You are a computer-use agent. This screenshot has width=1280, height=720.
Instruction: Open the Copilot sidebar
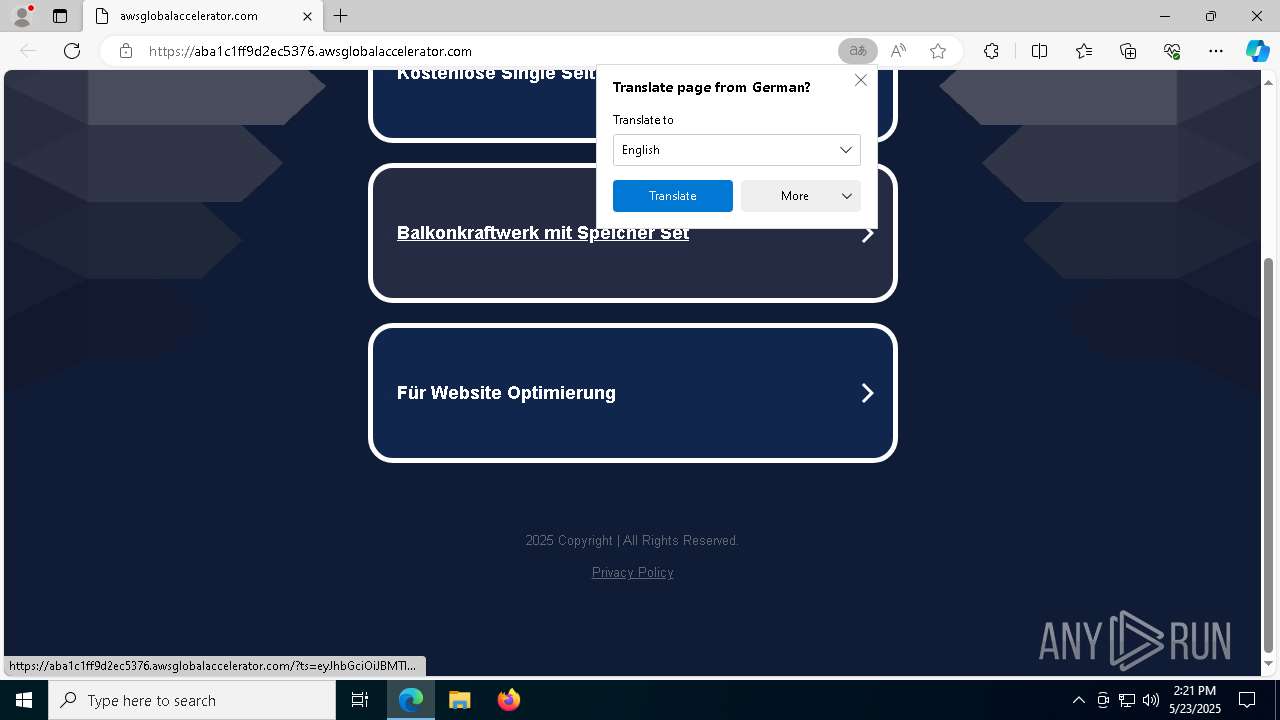coord(1257,51)
